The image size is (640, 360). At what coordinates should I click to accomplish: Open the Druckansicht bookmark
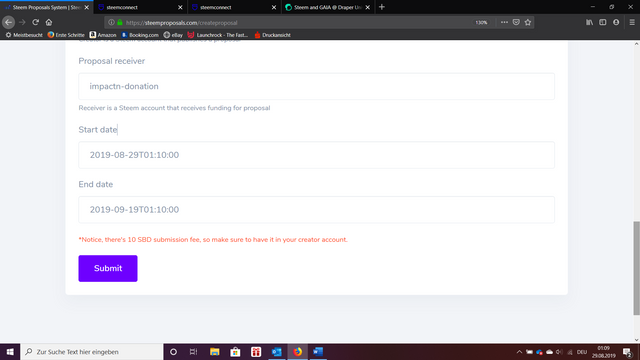(272, 35)
